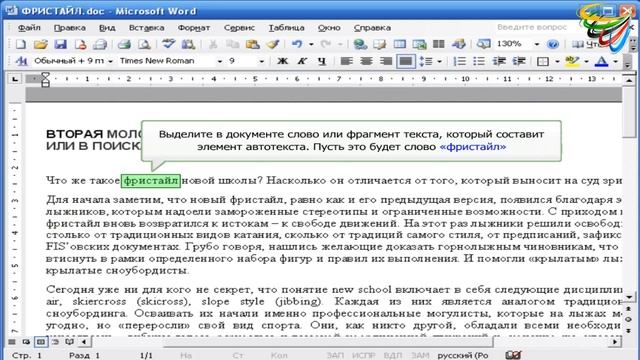This screenshot has height=360, width=640.
Task: Expand font color dropdown arrow
Action: pyautogui.click(x=616, y=61)
